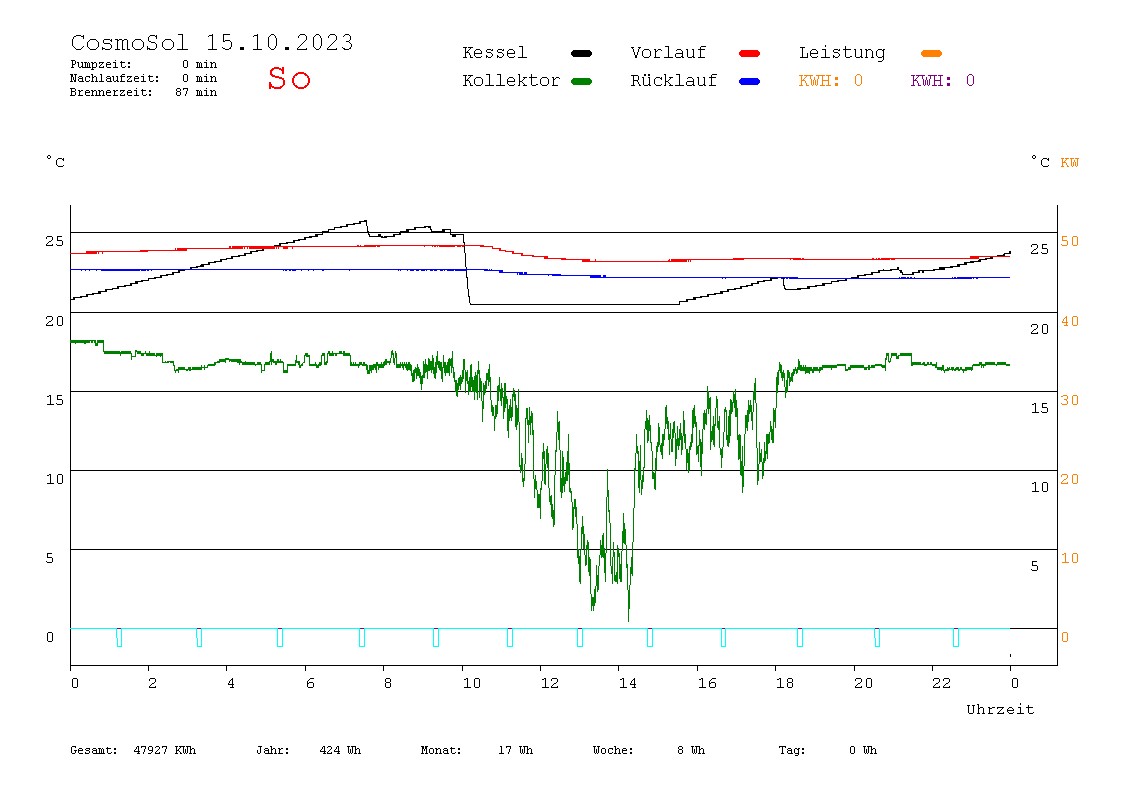Click the cyan pulse marker after hour 16
1148x812 pixels.
pos(723,637)
